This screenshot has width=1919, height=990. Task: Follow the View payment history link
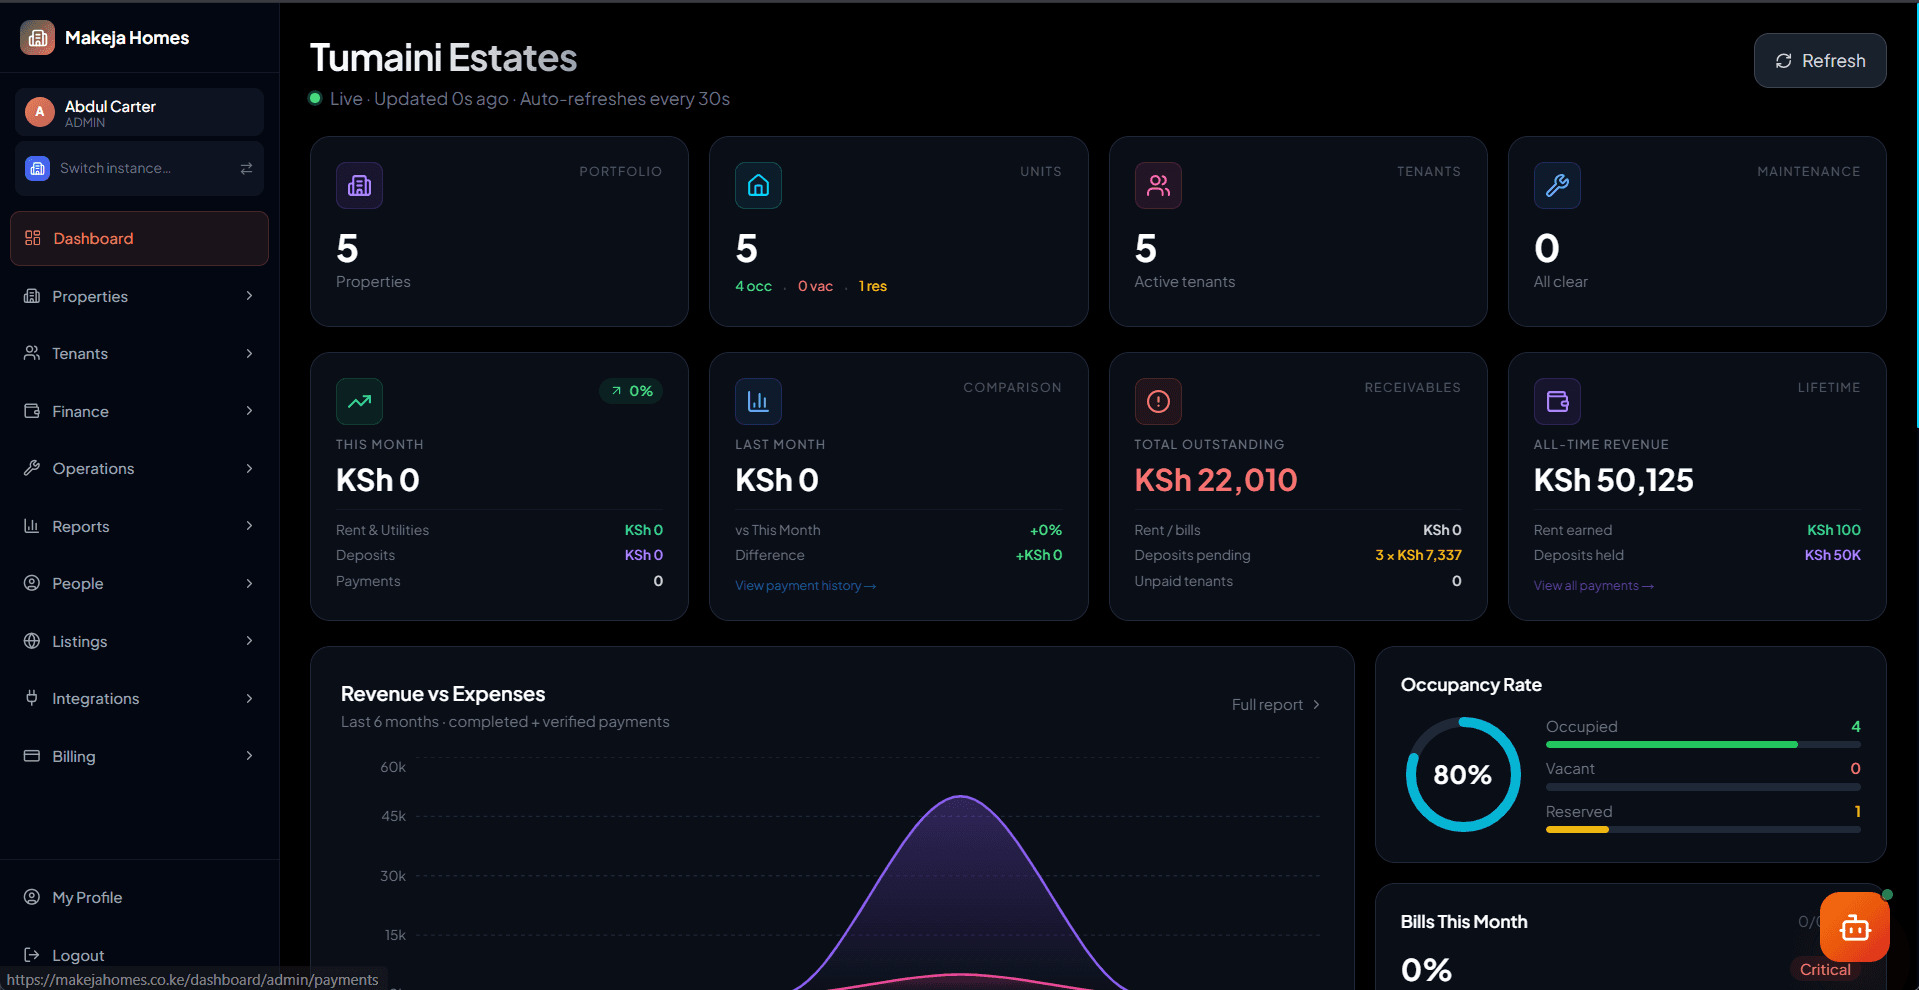click(x=805, y=586)
